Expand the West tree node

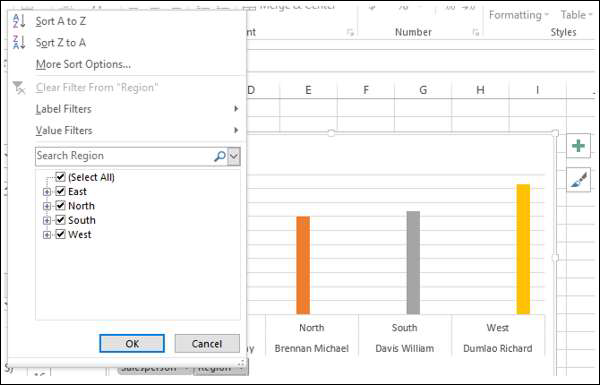47,235
